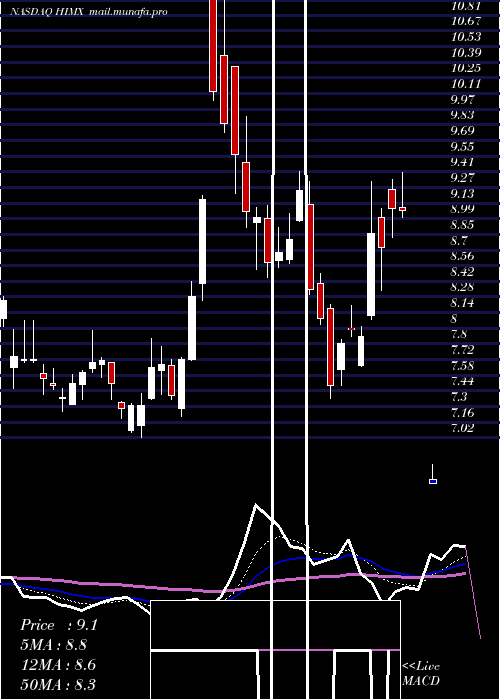Click the mail.munafa.pro watermark text
Image resolution: width=500 pixels, height=700 pixels.
pos(128,12)
